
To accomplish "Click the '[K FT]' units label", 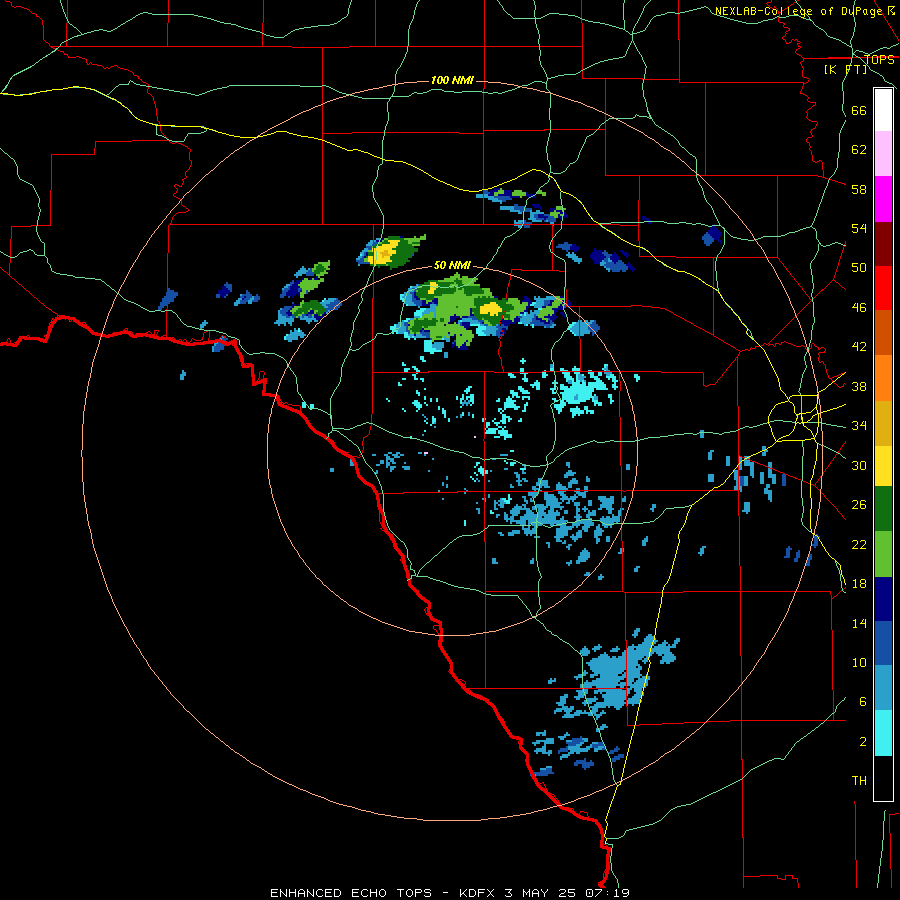I will [846, 69].
